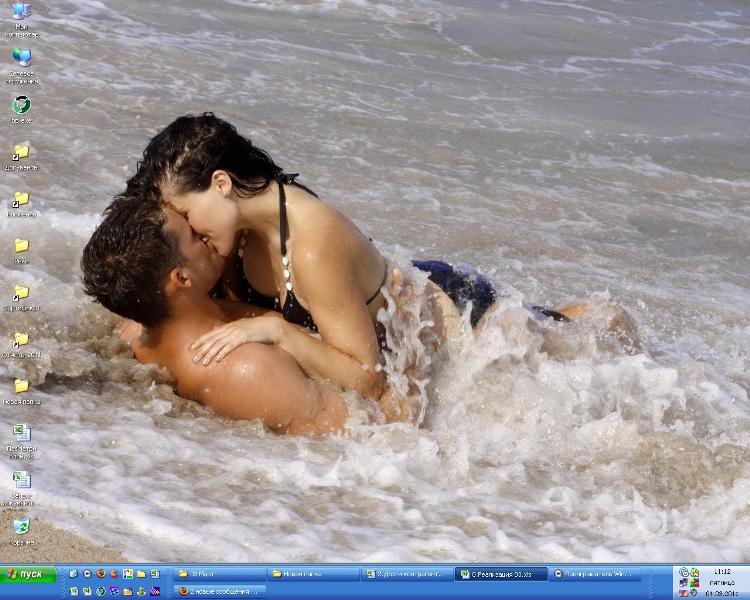Open the Документы folder shortcut
This screenshot has width=750, height=600.
click(21, 152)
